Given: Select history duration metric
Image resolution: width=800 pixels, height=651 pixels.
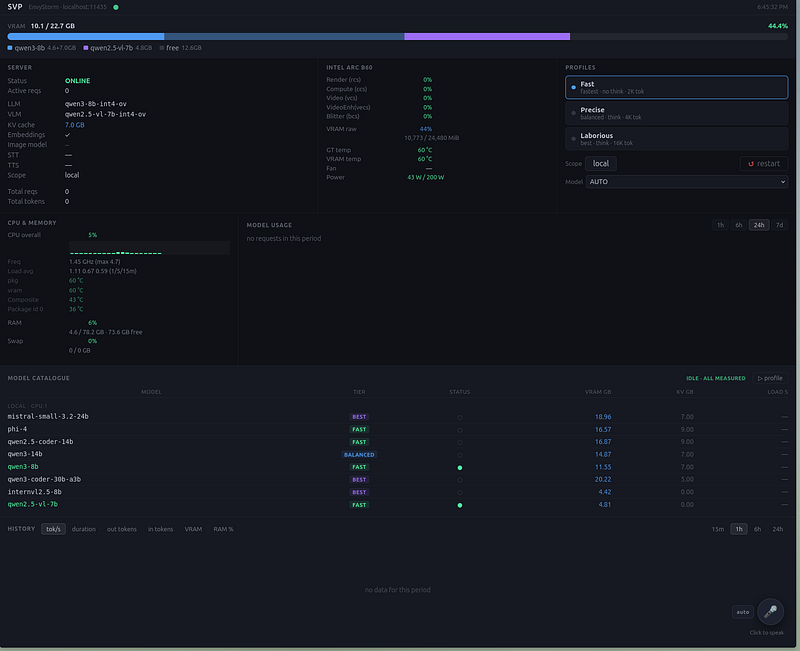Looking at the screenshot, I should pos(84,529).
